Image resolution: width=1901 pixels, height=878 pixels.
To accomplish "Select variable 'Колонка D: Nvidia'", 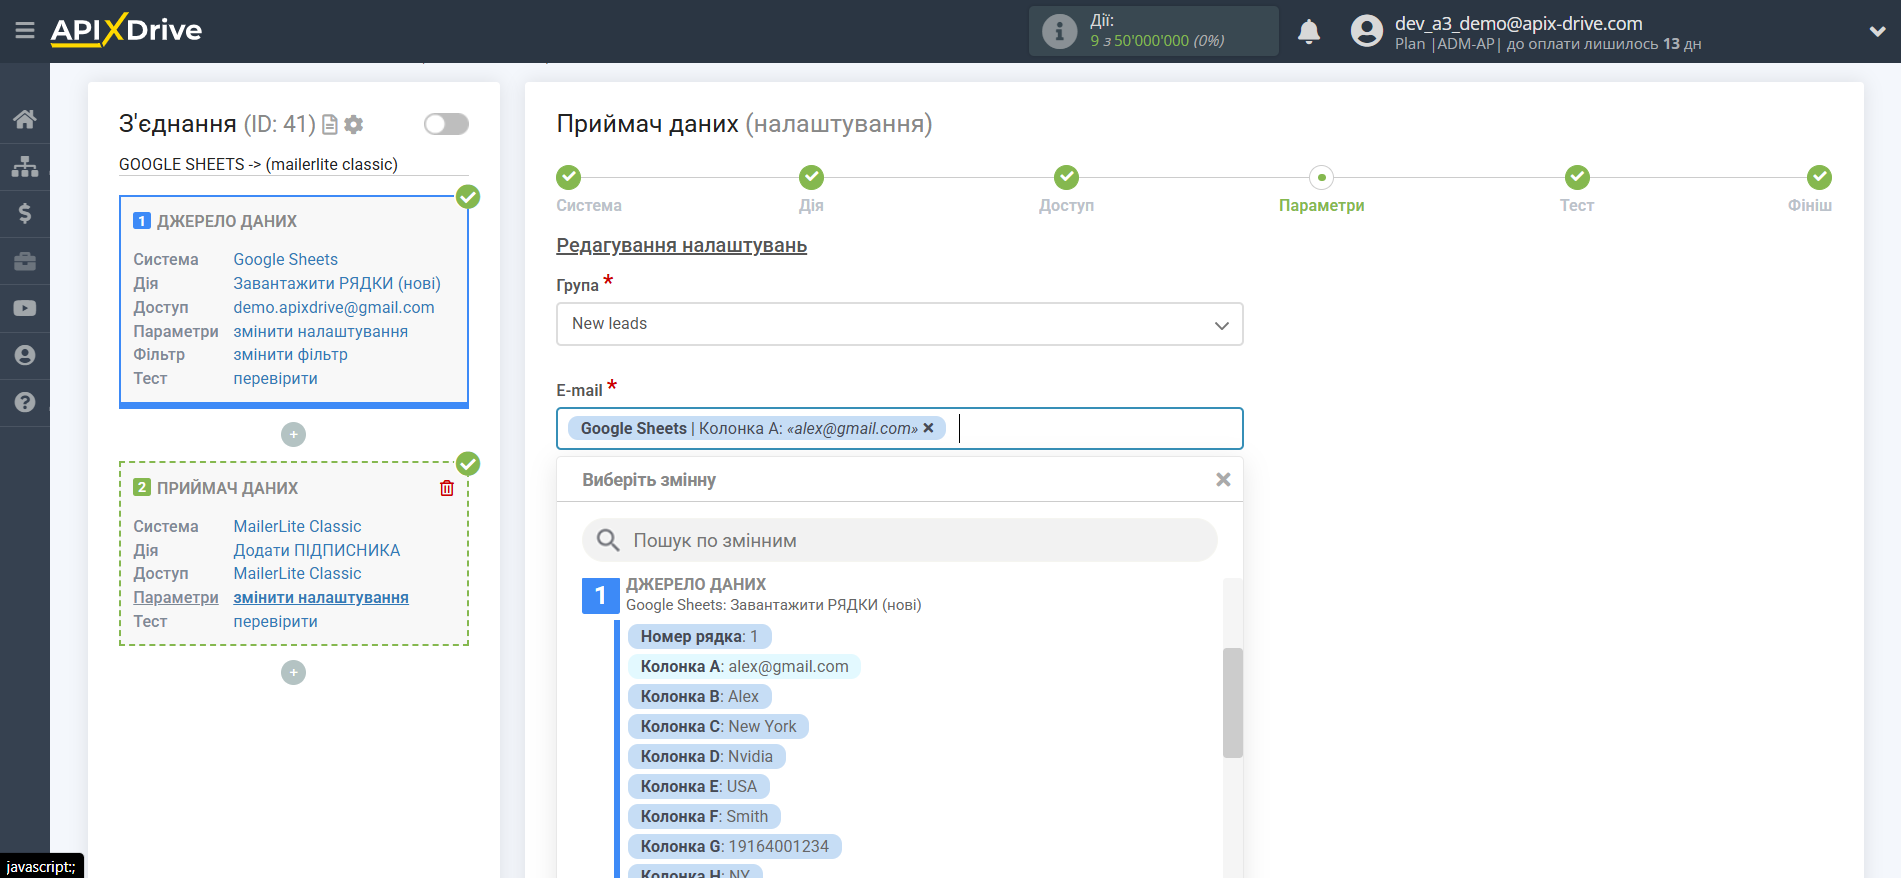I will [x=706, y=756].
